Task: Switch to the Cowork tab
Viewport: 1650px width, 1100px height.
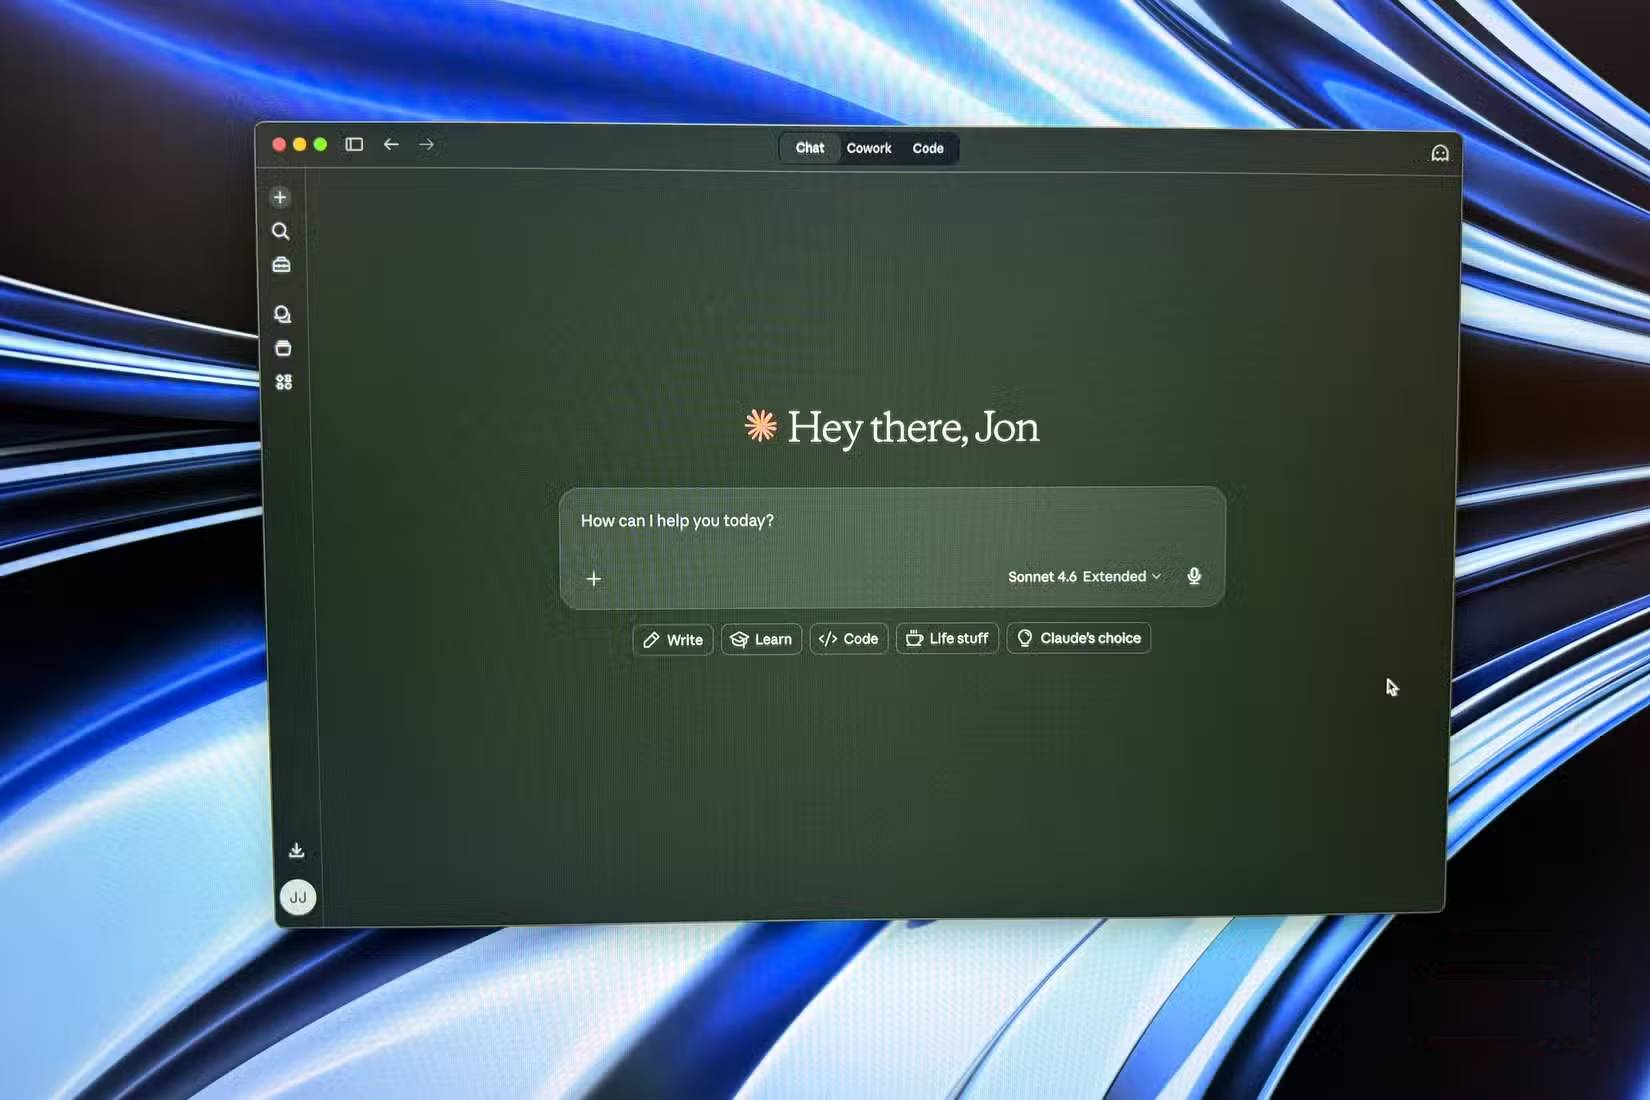Action: click(x=868, y=148)
